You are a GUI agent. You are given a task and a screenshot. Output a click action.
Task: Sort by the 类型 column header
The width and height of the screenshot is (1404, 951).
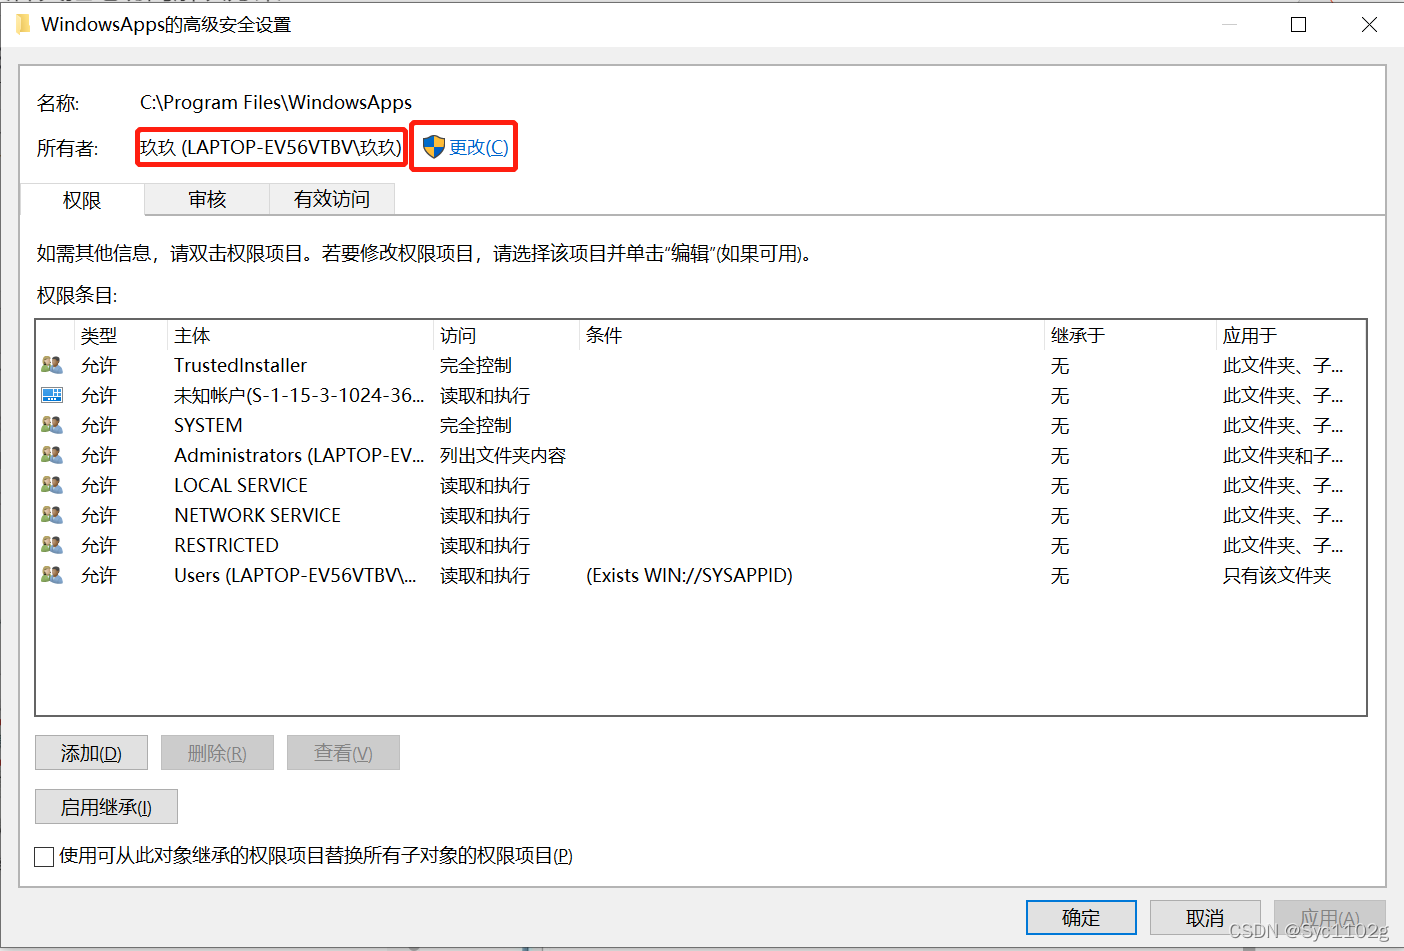(x=120, y=335)
